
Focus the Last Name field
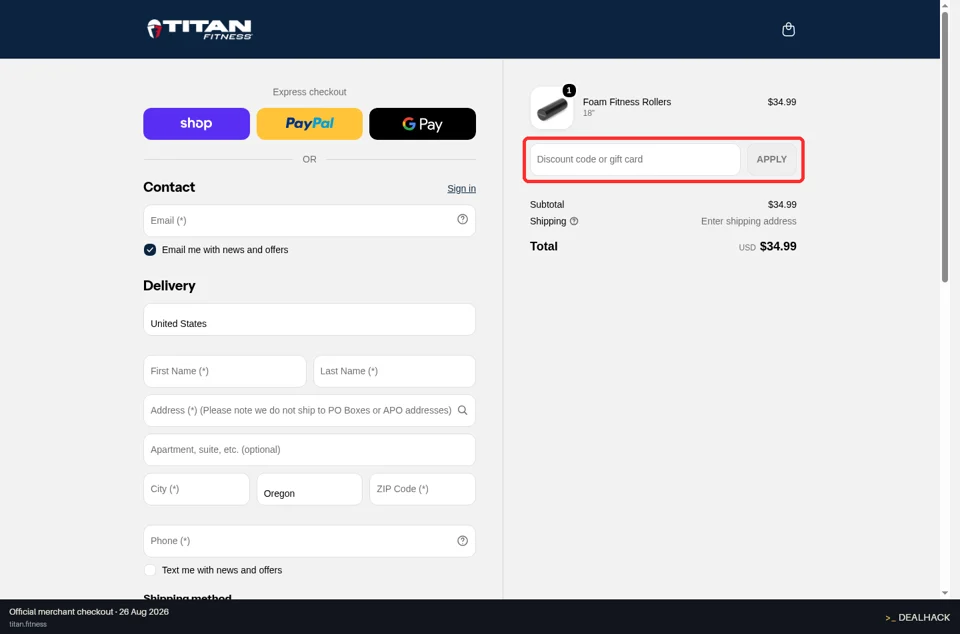tap(394, 371)
